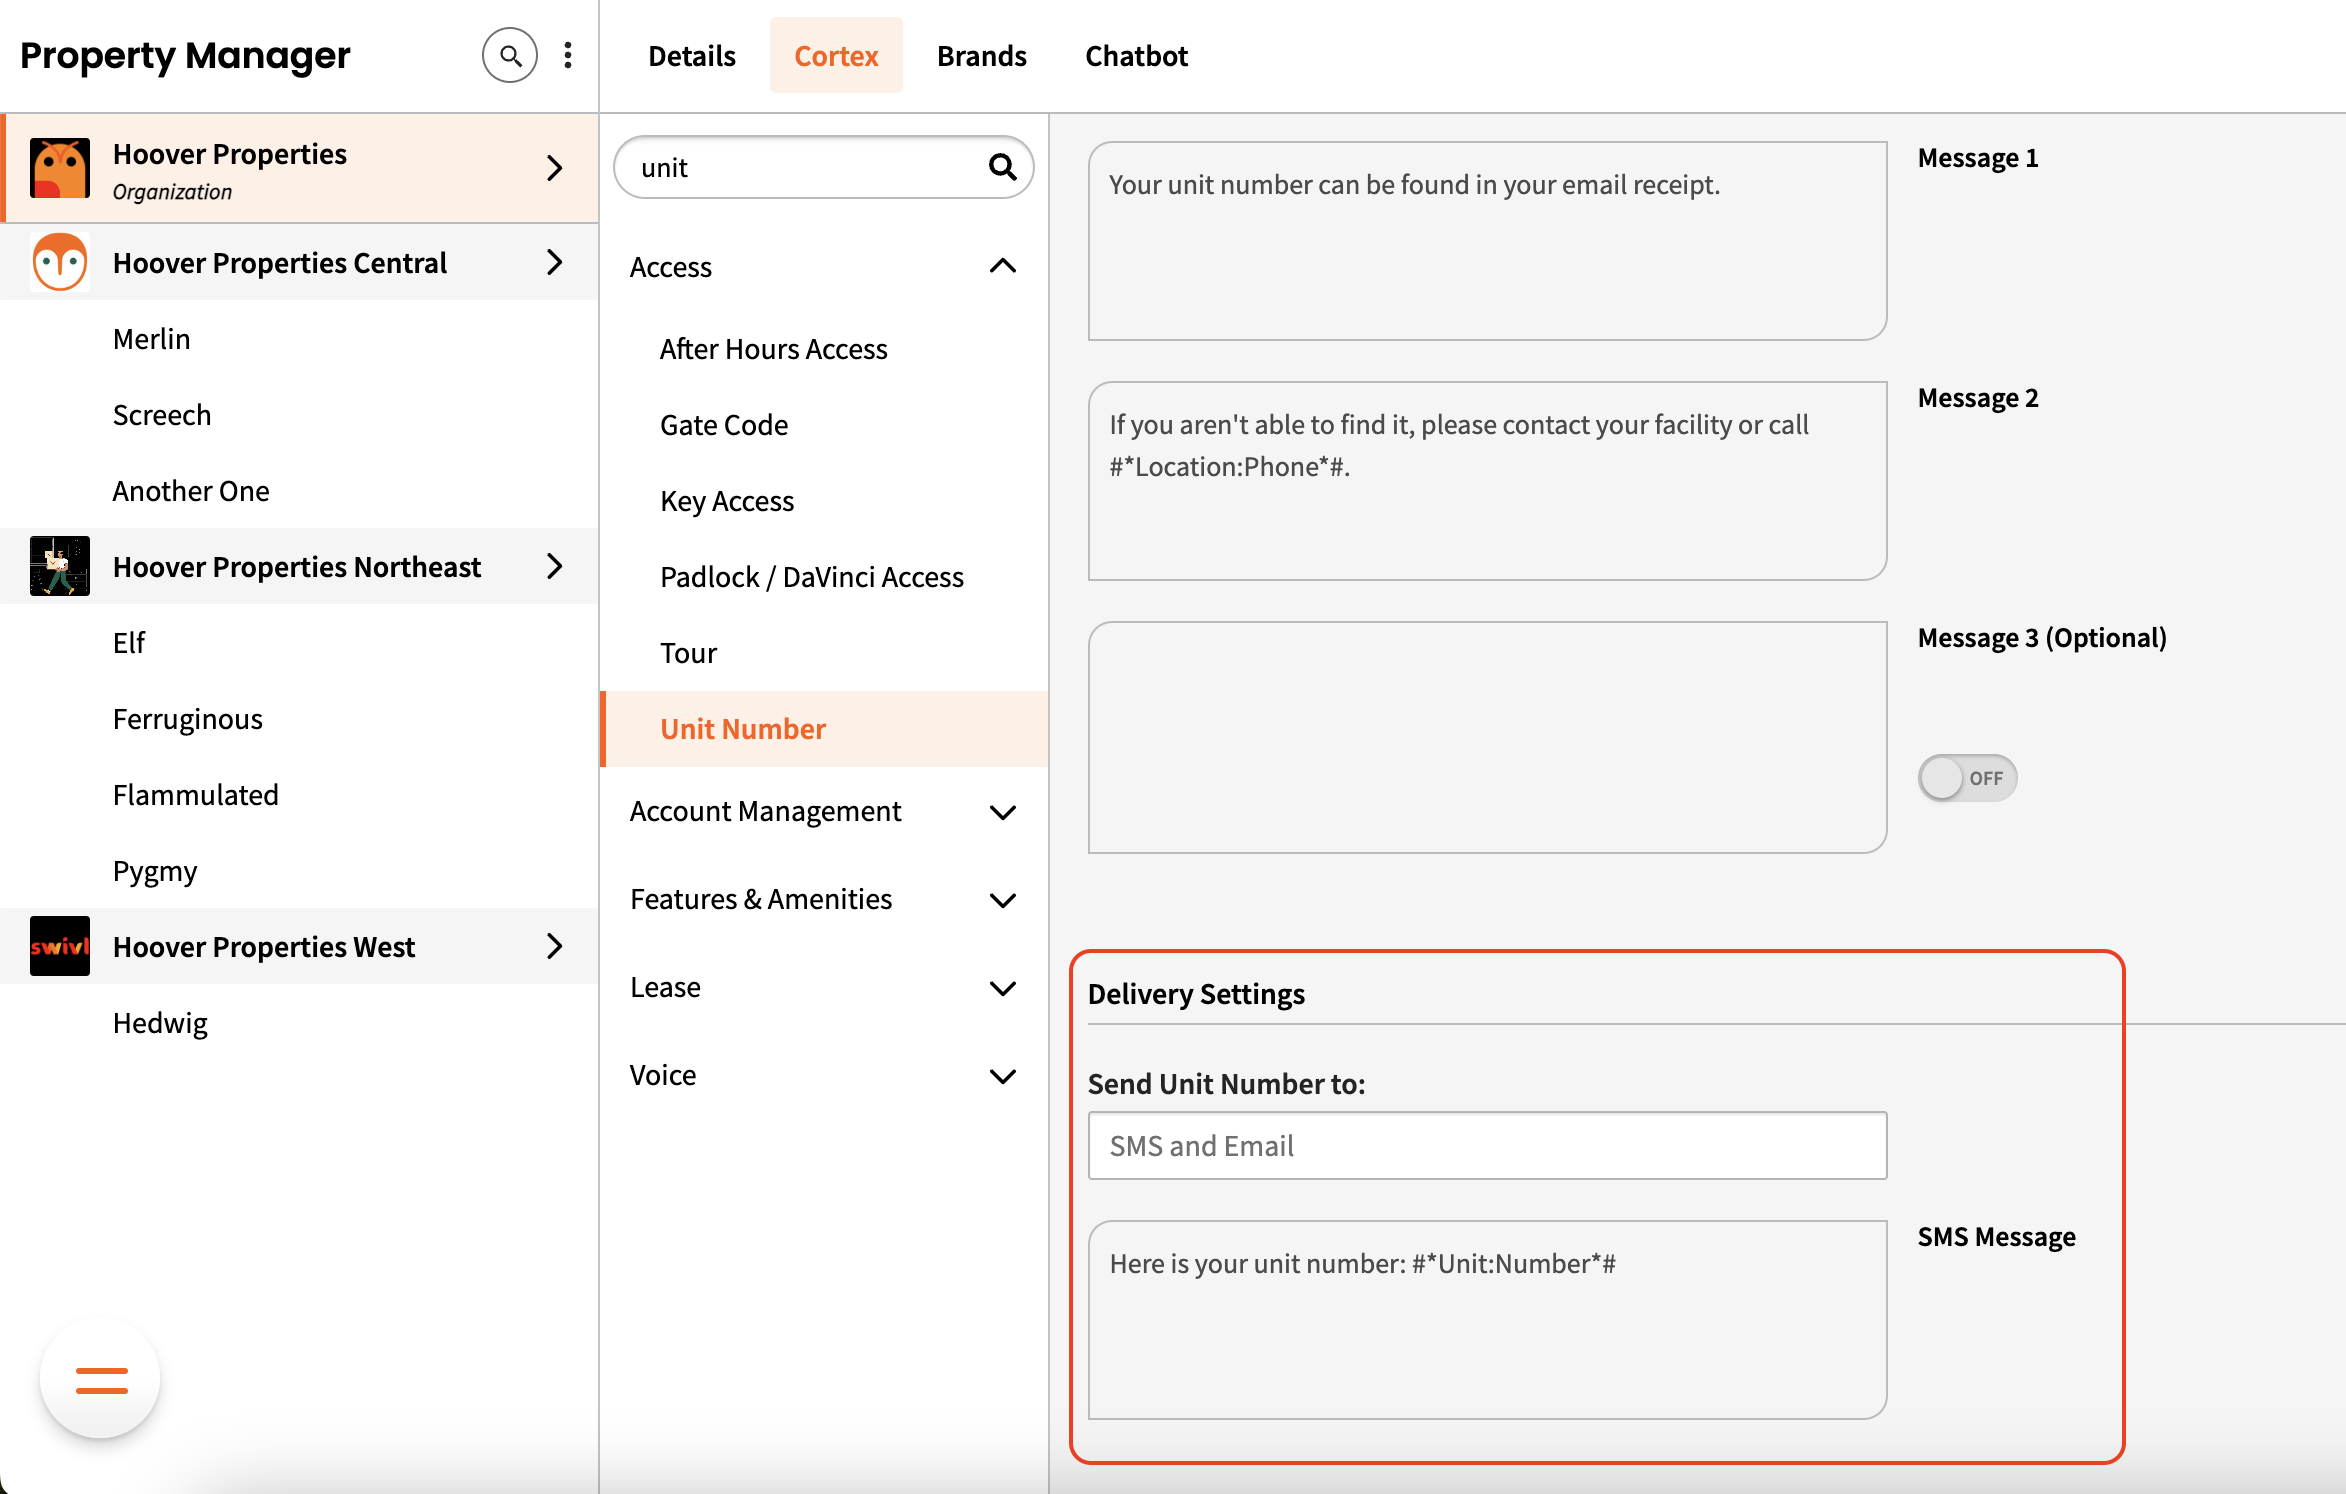2346x1494 pixels.
Task: Click the Property Manager search icon
Action: (x=510, y=56)
